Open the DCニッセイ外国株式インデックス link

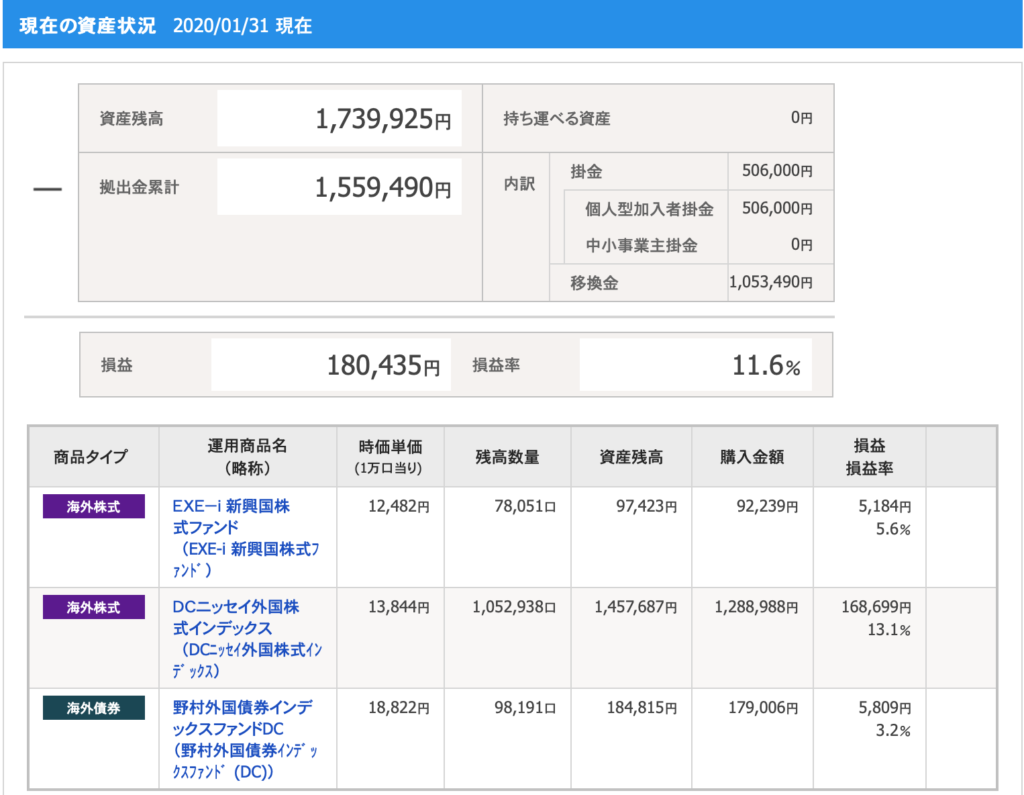point(247,638)
